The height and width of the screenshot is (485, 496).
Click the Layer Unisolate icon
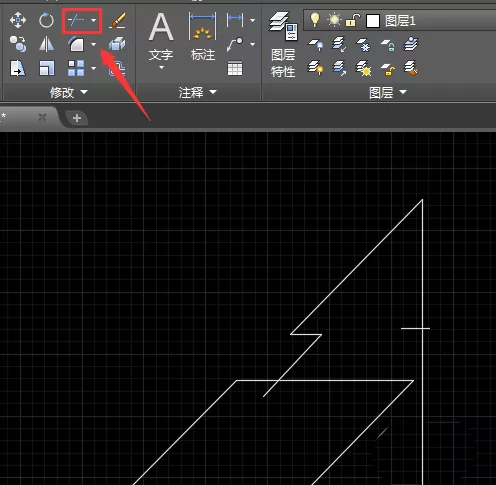(339, 68)
